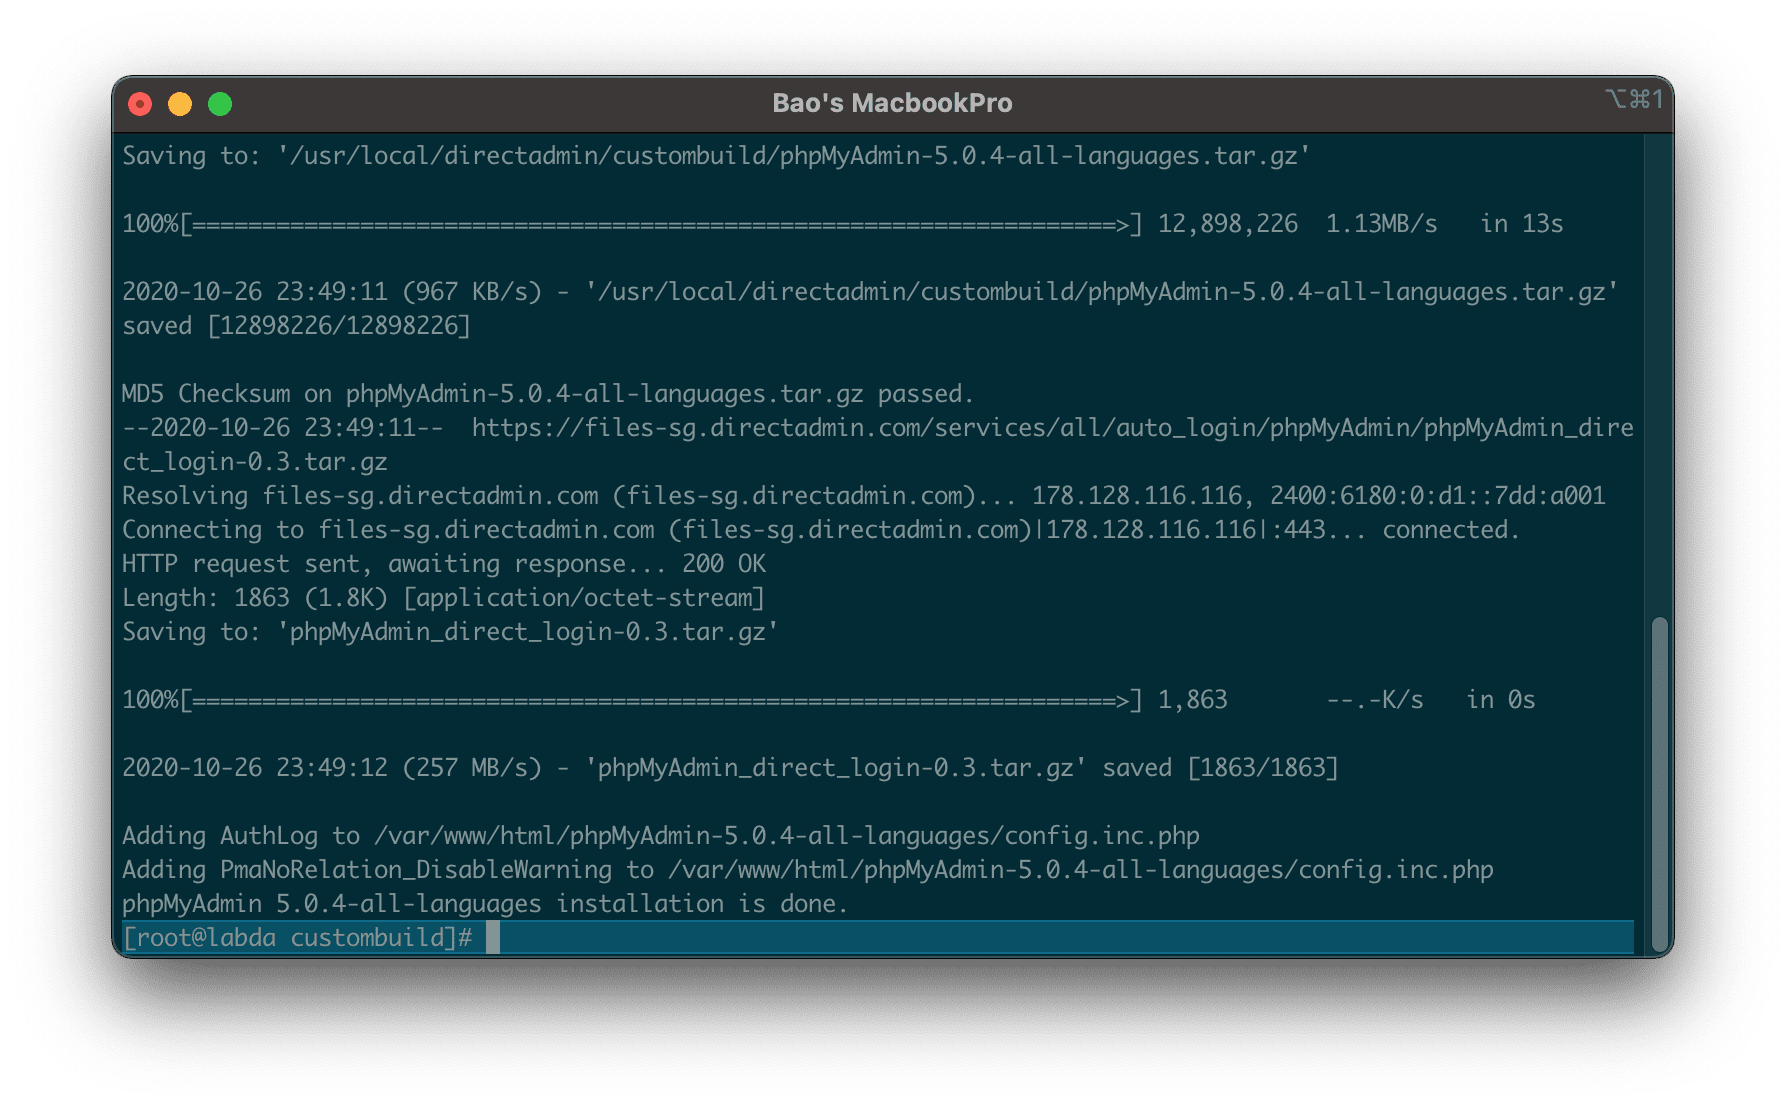The height and width of the screenshot is (1106, 1786).
Task: Click the 'Adding PmaNoRelation_DisableWarning' line
Action: 807,870
